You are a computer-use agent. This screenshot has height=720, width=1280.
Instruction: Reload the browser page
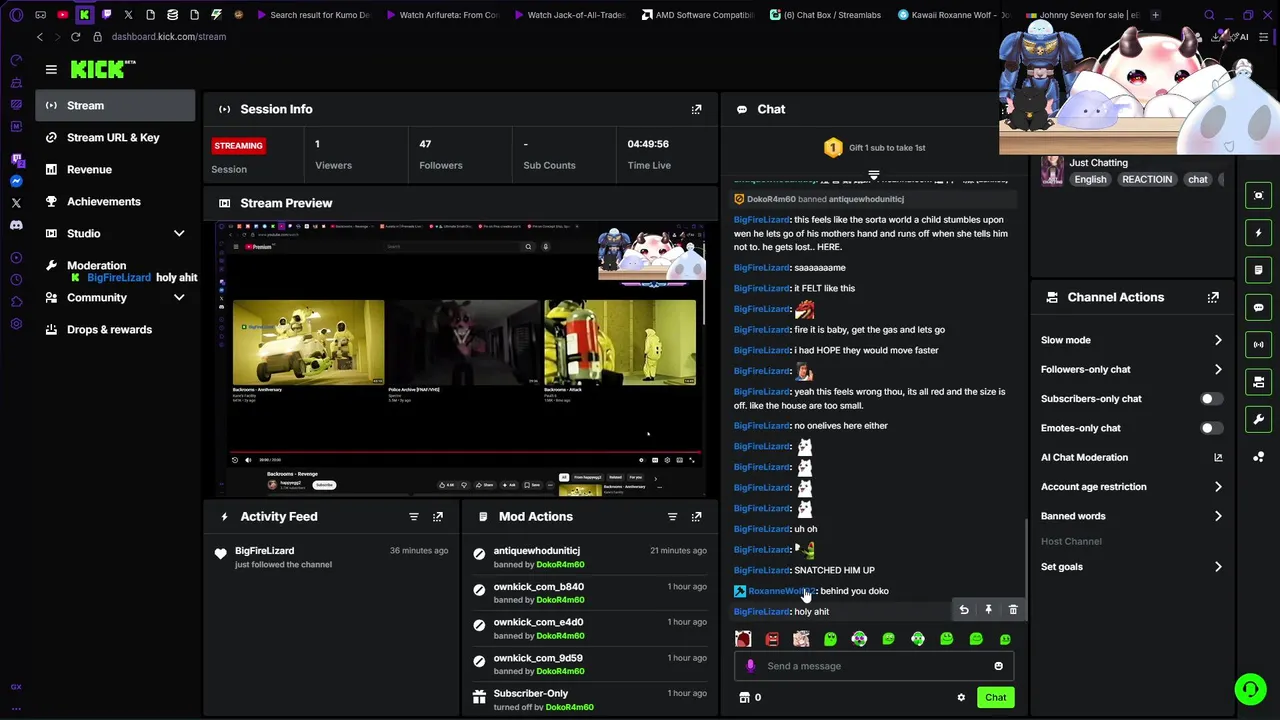(75, 37)
